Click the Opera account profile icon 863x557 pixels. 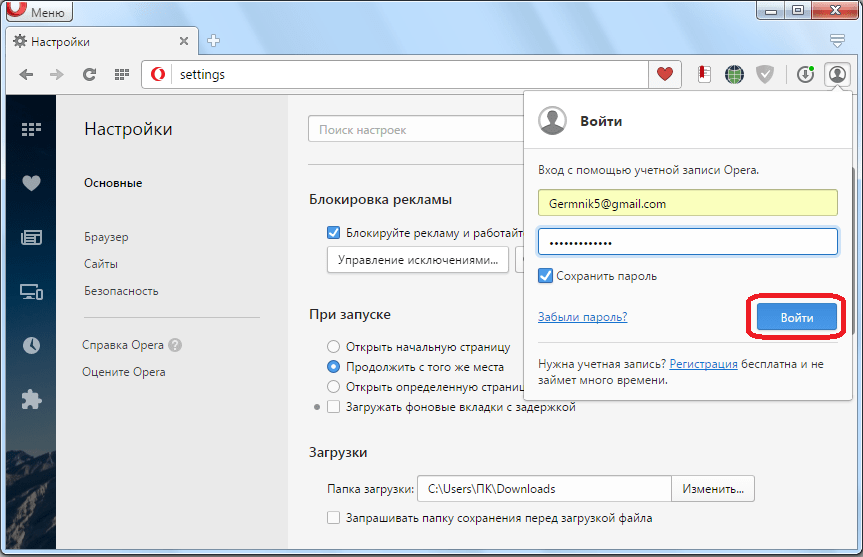click(837, 74)
